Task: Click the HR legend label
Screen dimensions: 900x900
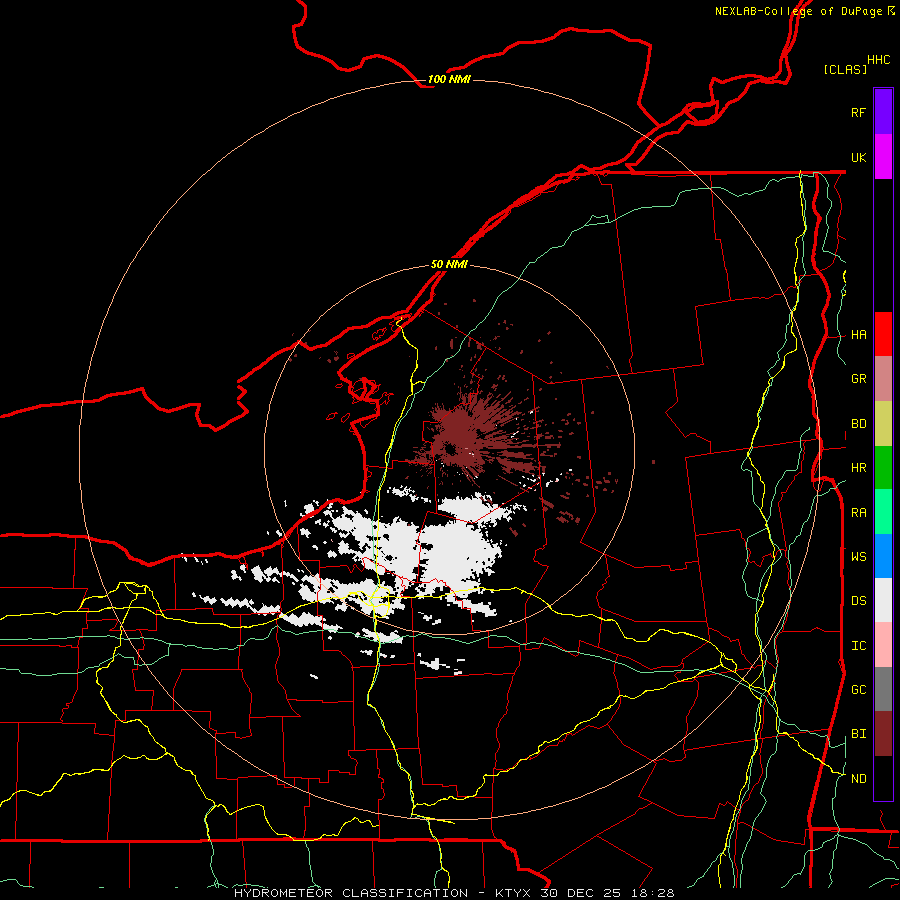Action: coord(859,468)
